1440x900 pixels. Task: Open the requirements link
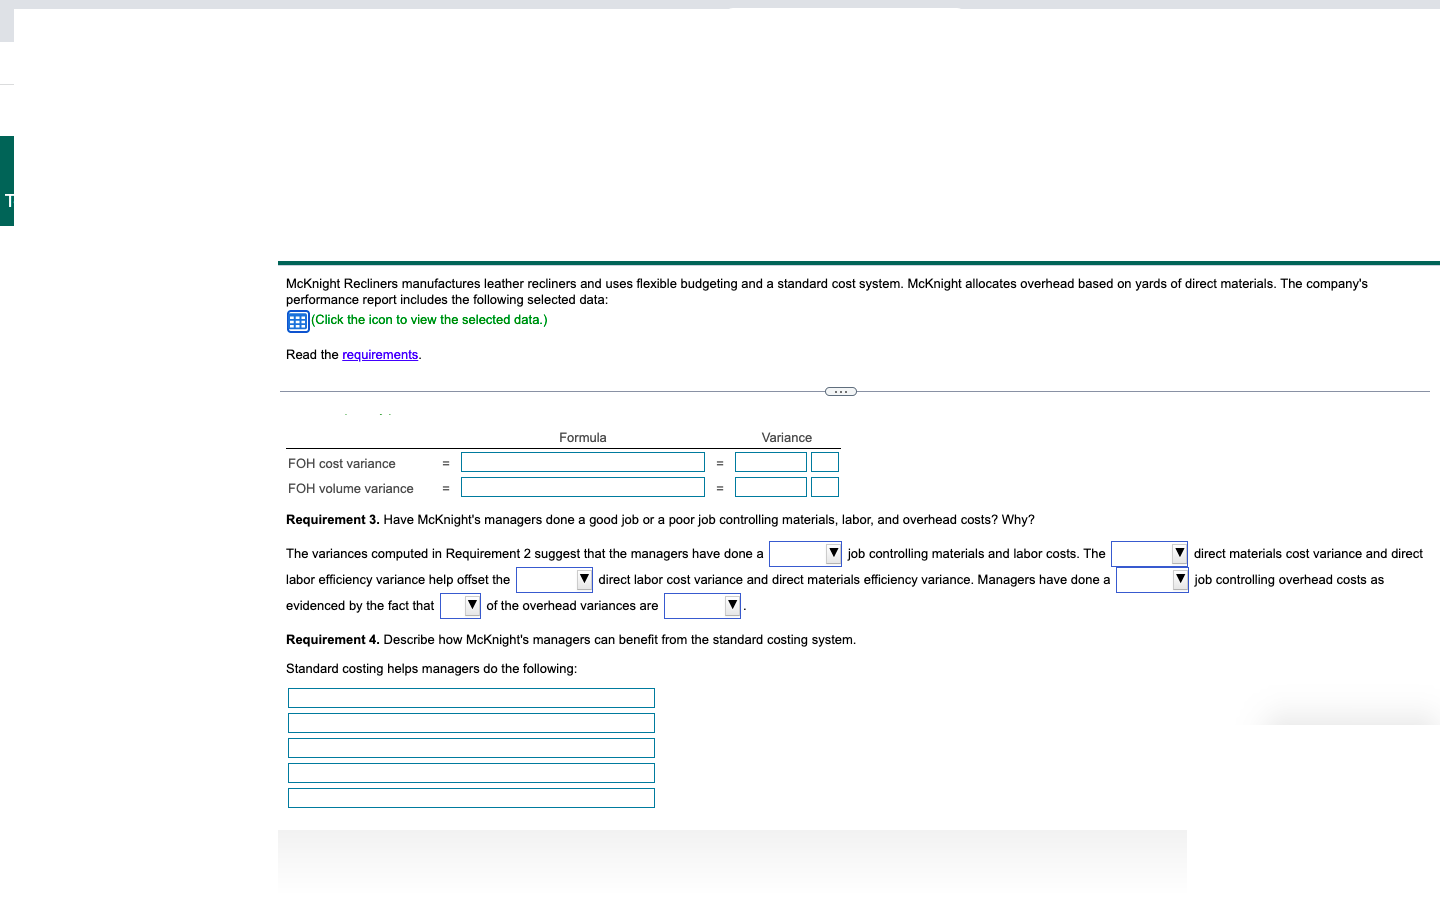click(380, 355)
